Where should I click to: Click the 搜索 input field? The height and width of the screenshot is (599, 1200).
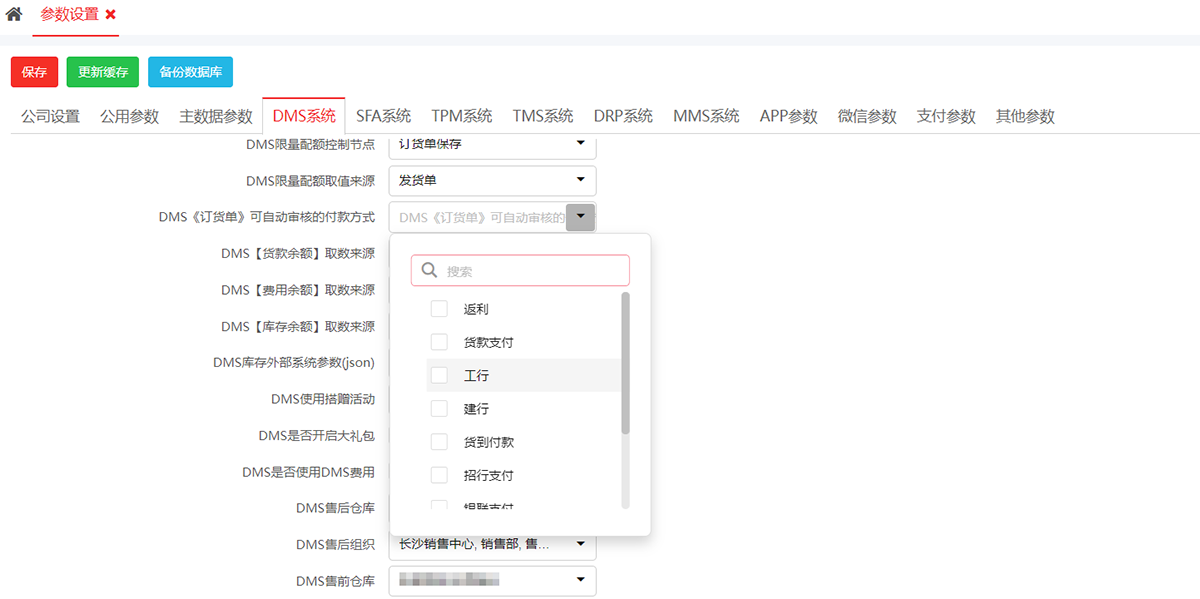coord(532,270)
